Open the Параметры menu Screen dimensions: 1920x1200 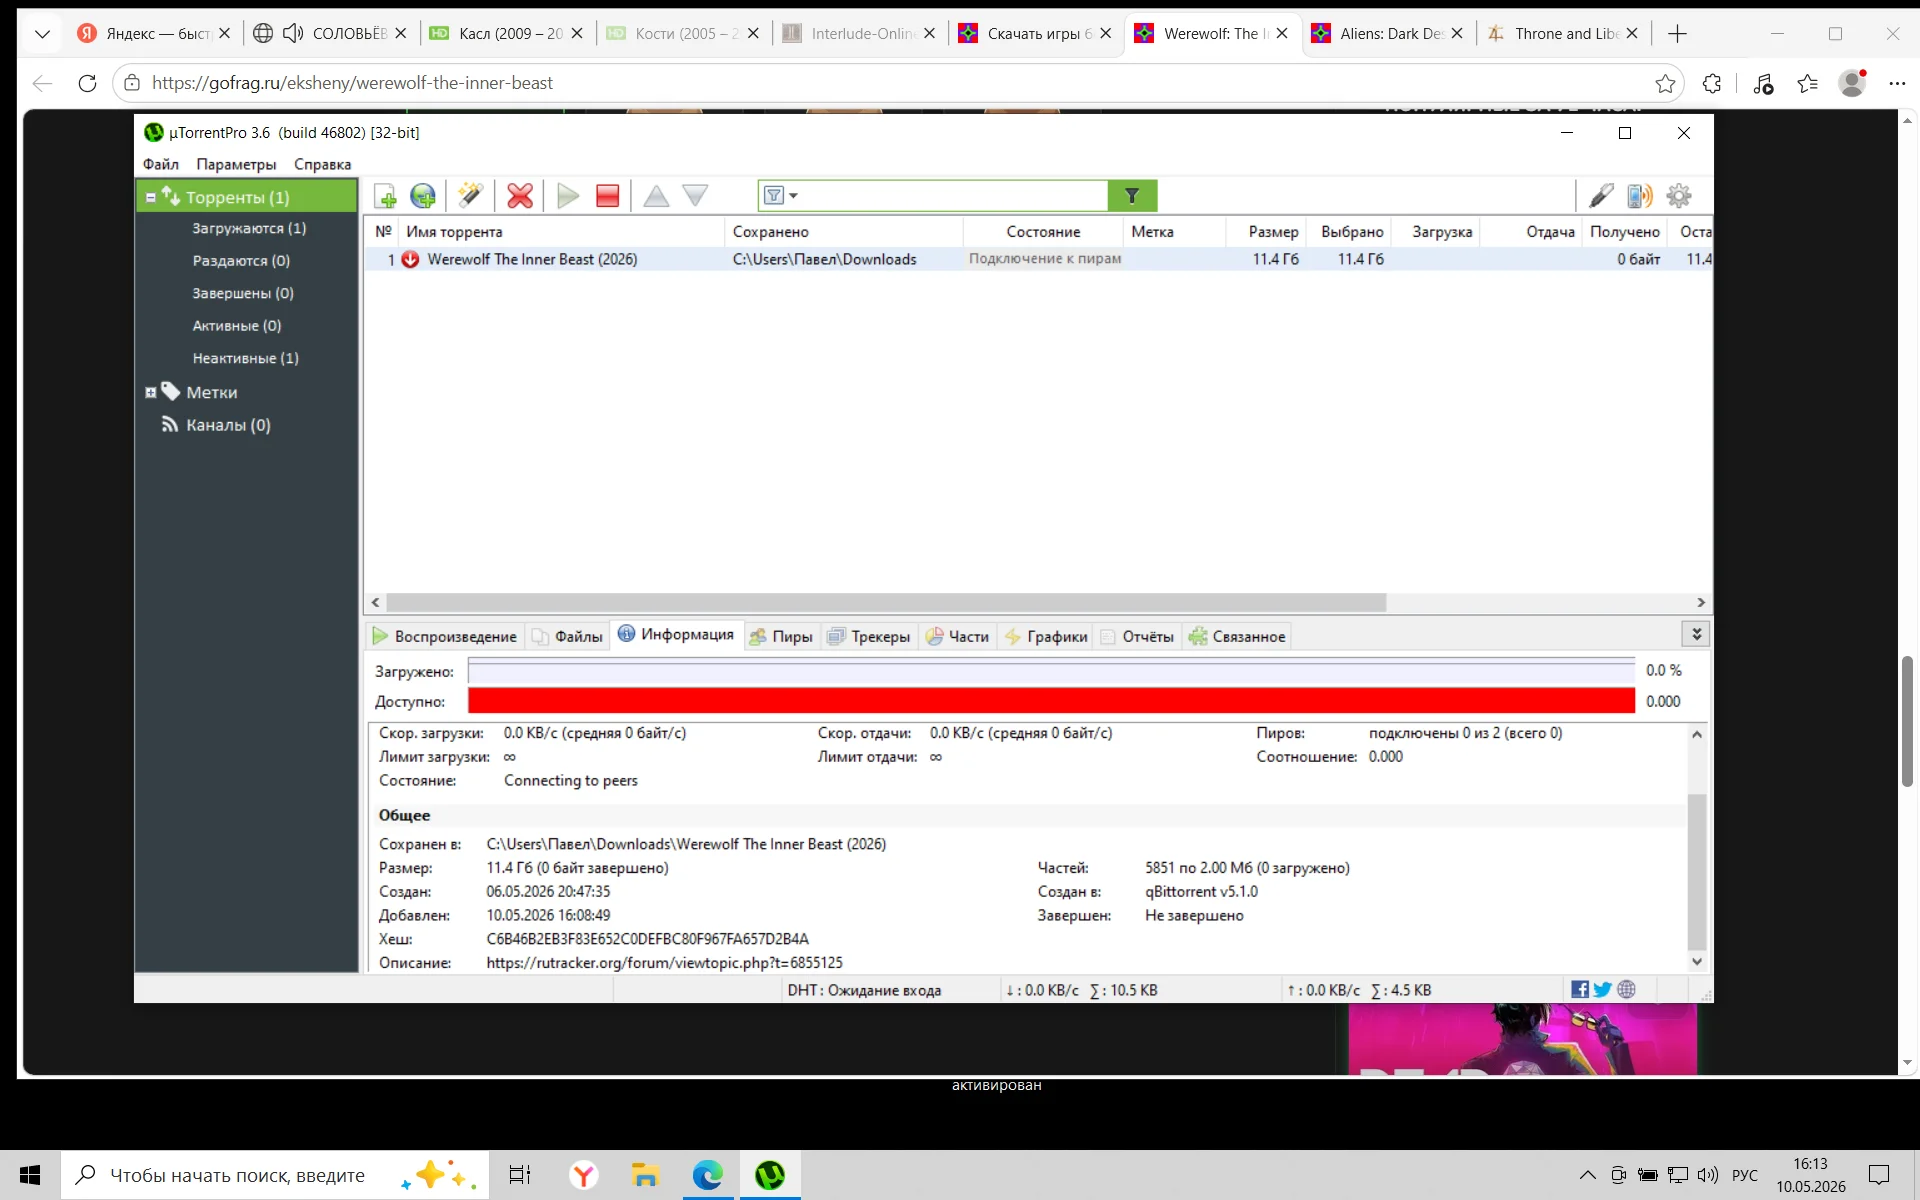236,164
